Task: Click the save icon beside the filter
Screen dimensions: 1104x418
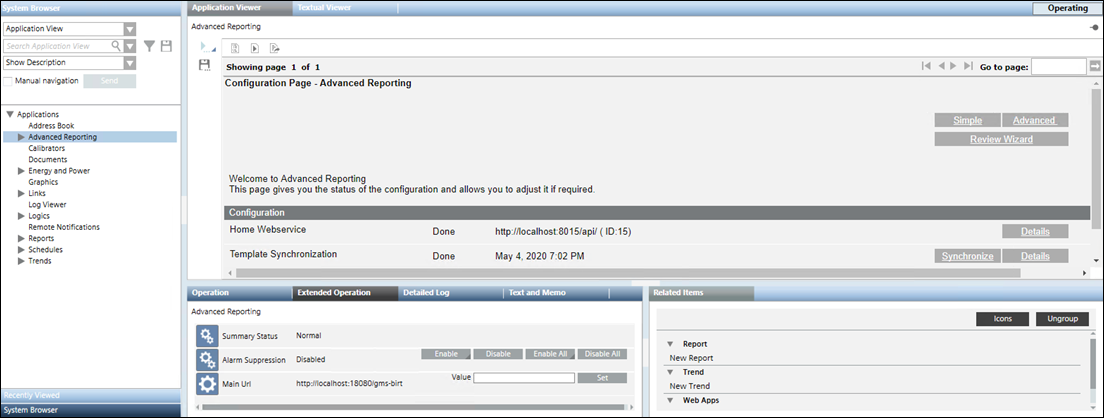Action: (x=166, y=46)
